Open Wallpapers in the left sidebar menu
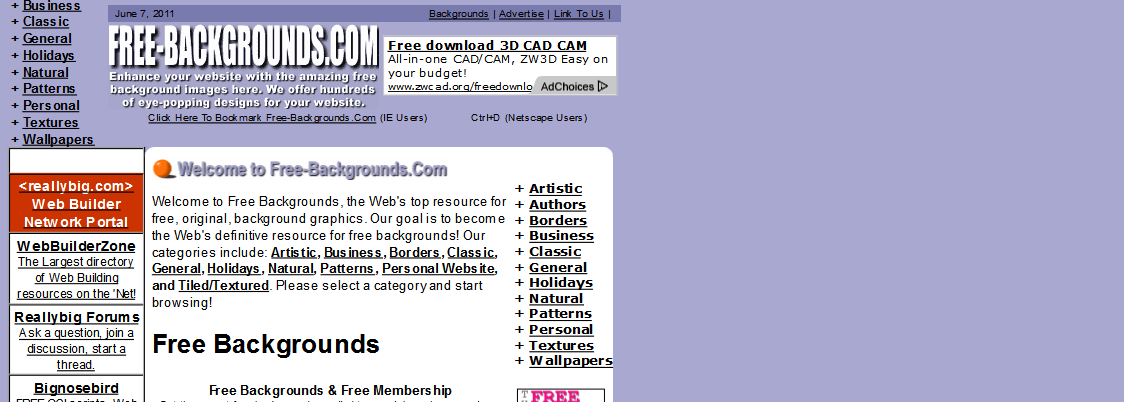The height and width of the screenshot is (402, 1124). tap(59, 140)
